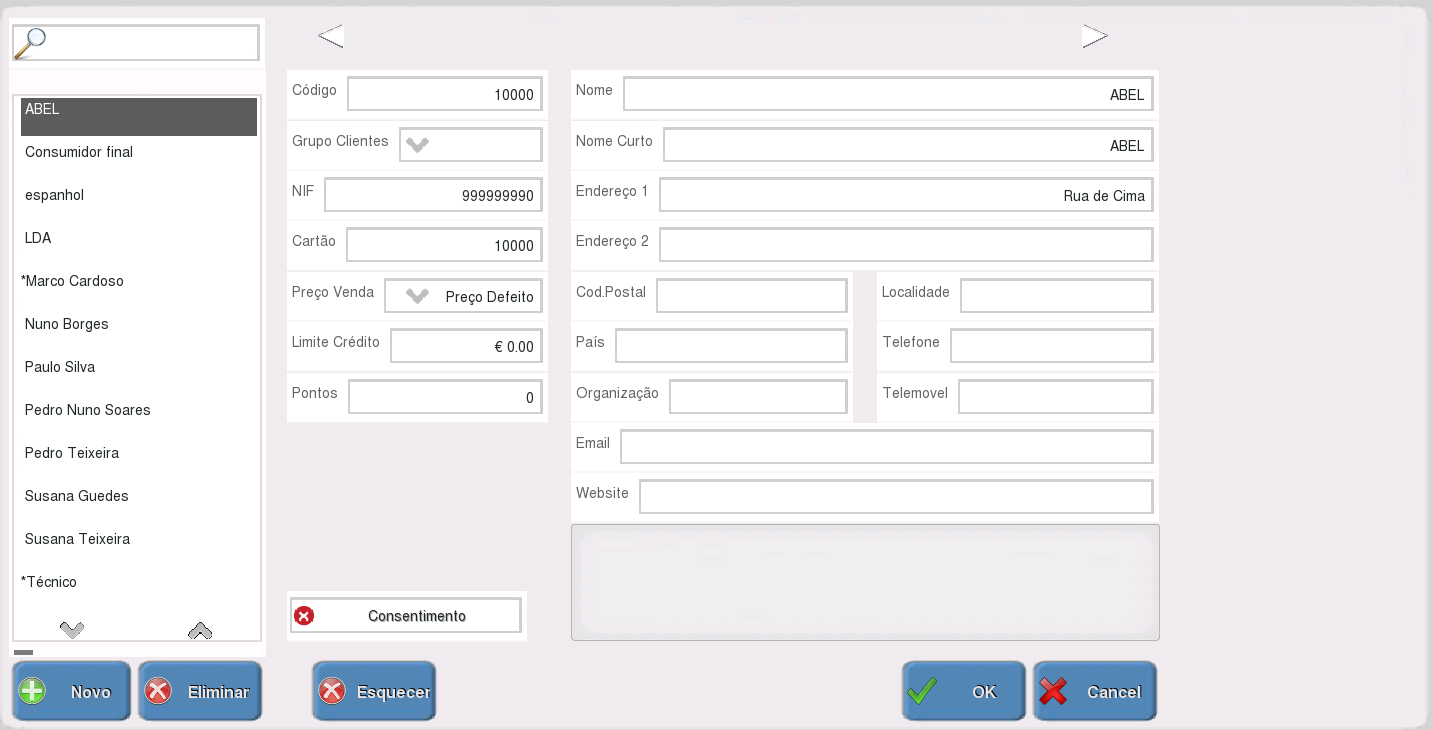
Task: Choose Susana Guedes in customer list
Action: [77, 496]
